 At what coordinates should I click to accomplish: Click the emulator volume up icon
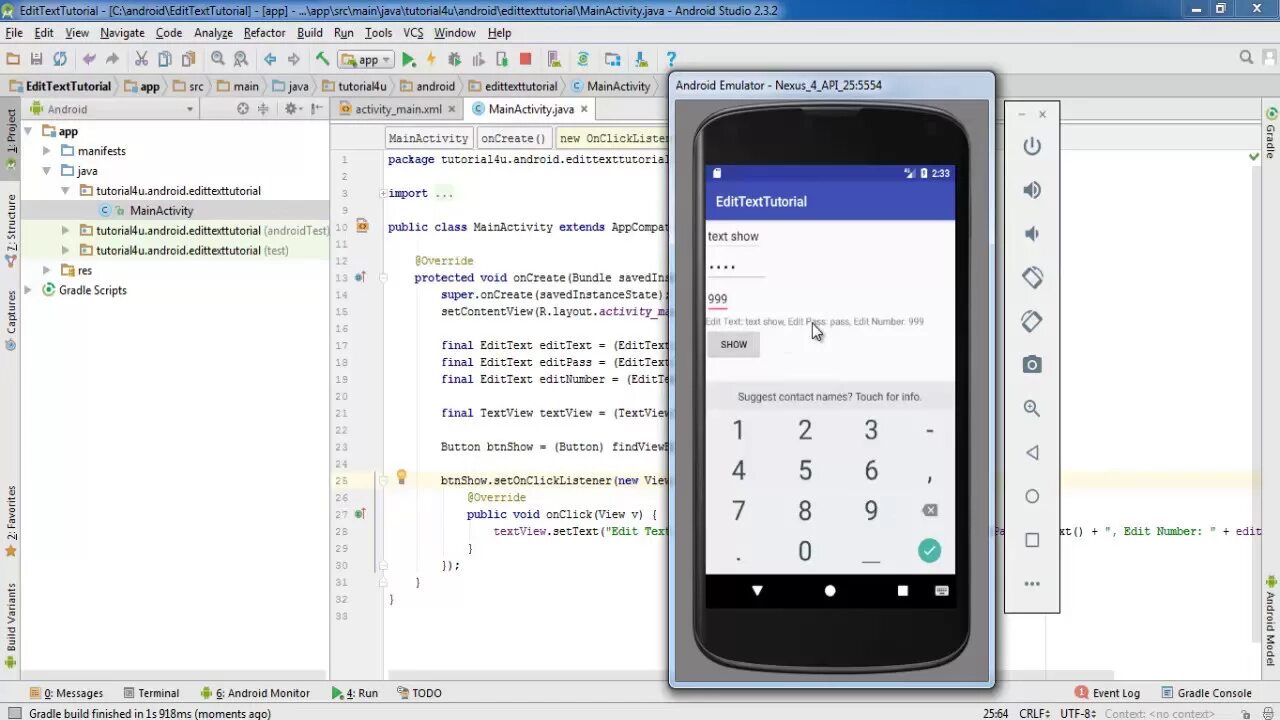click(1032, 190)
